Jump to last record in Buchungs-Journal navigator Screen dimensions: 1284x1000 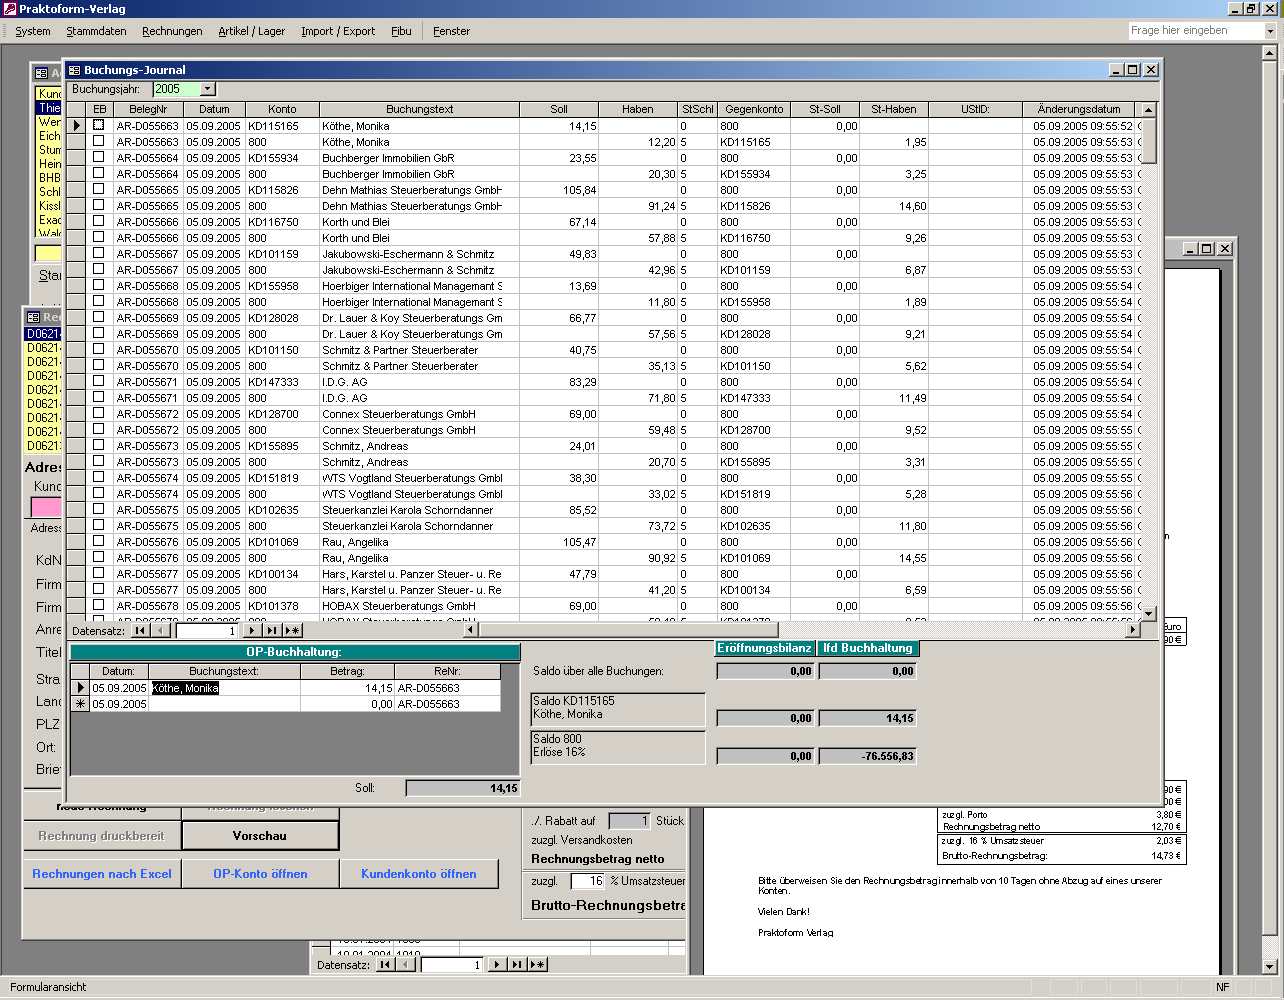tap(272, 631)
